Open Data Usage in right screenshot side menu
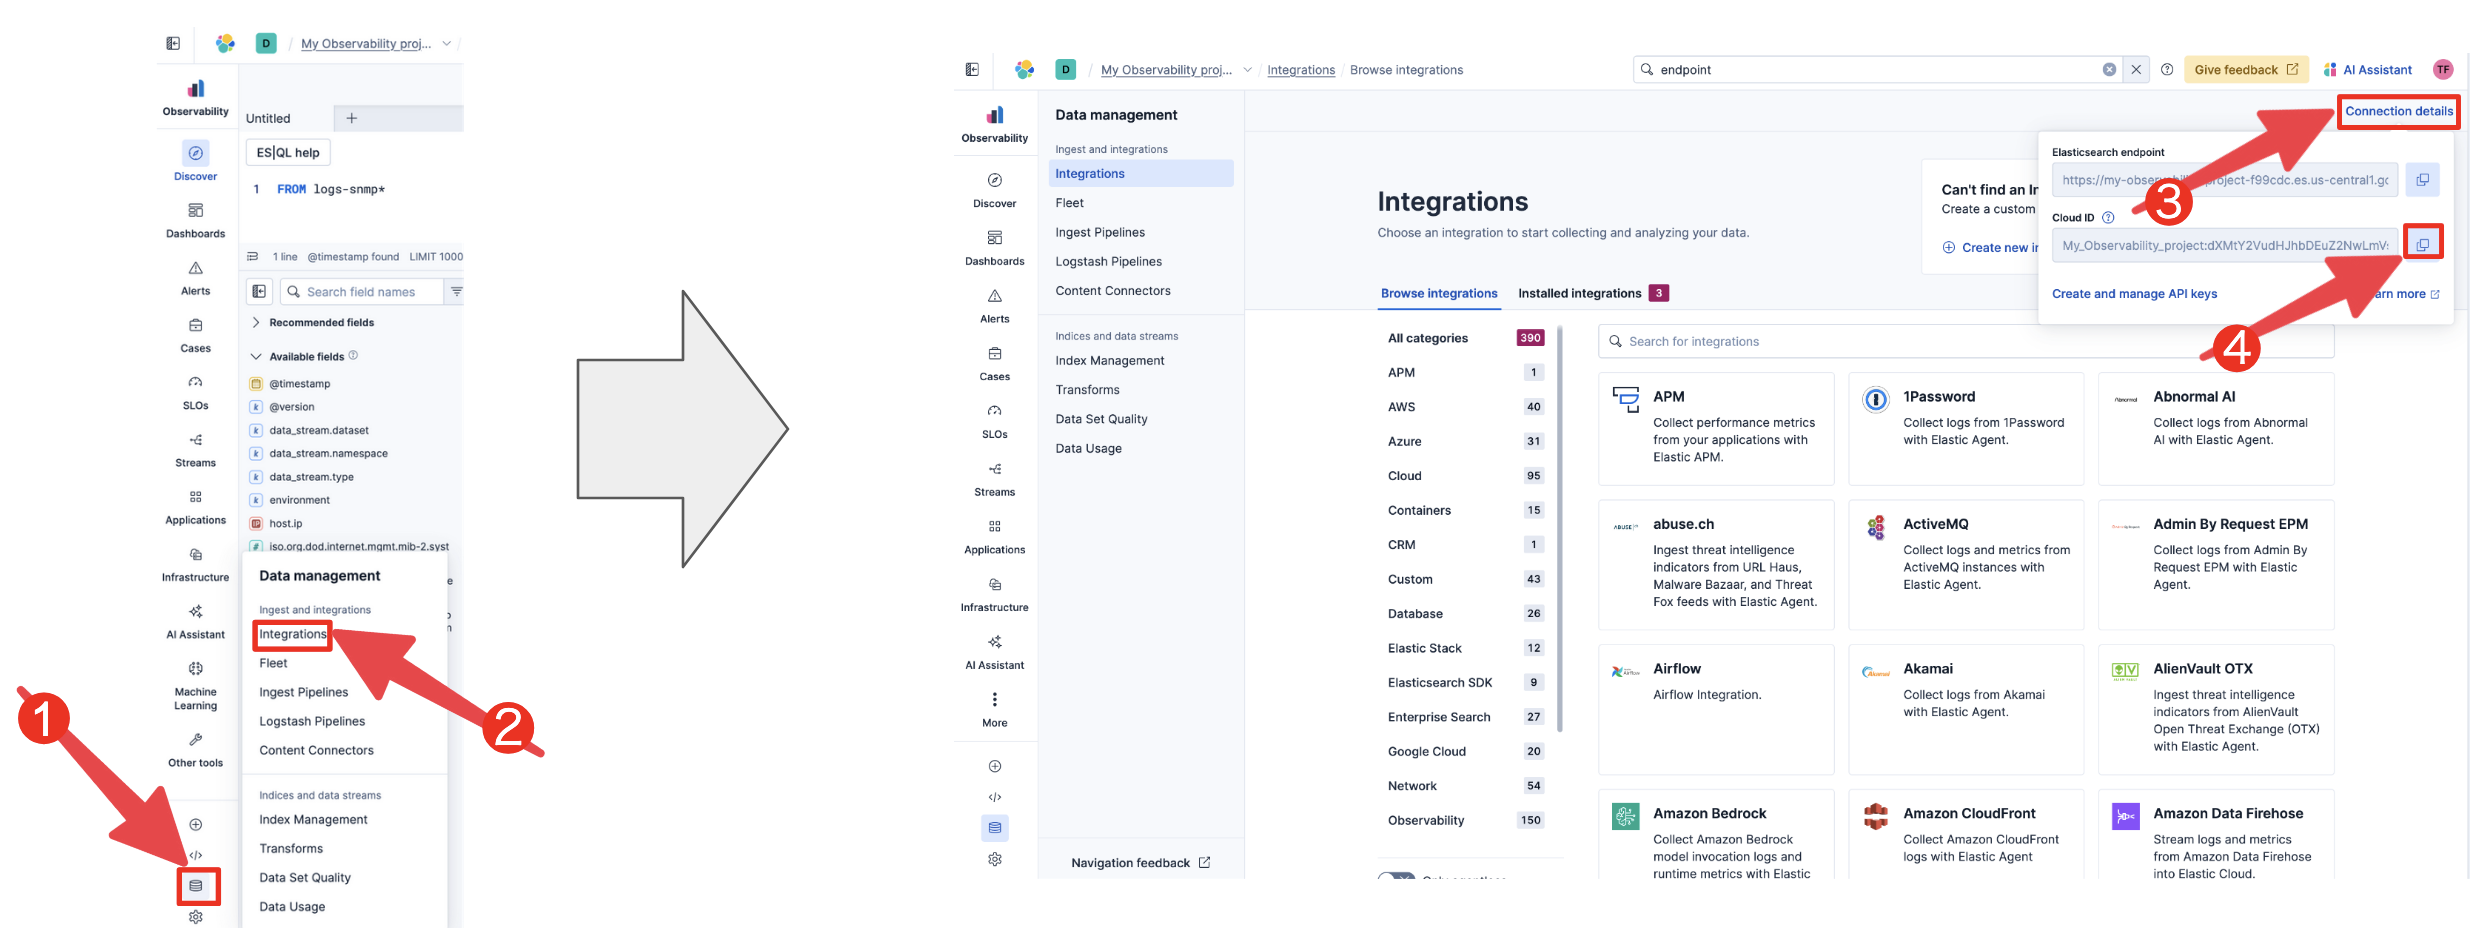This screenshot has width=2472, height=940. [x=1089, y=448]
